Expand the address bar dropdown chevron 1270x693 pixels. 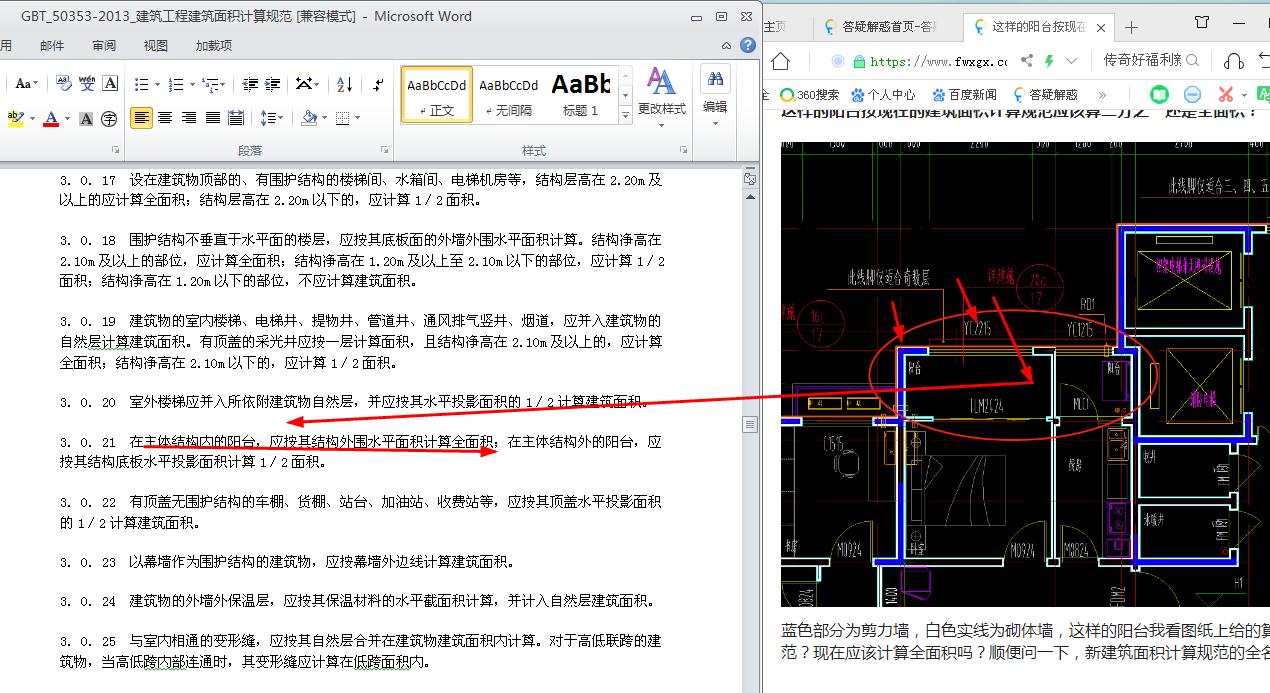pos(1072,61)
